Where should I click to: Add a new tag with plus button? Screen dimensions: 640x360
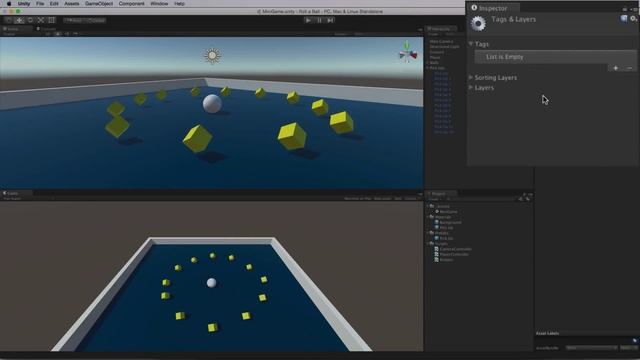[616, 68]
